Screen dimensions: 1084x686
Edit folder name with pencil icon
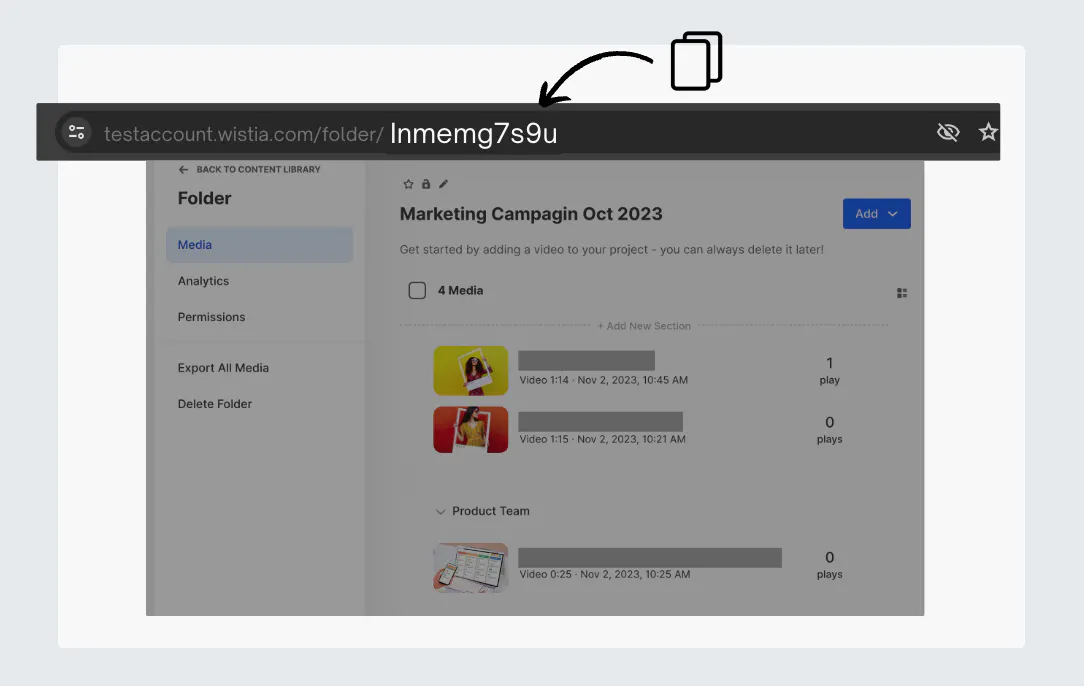[x=444, y=184]
